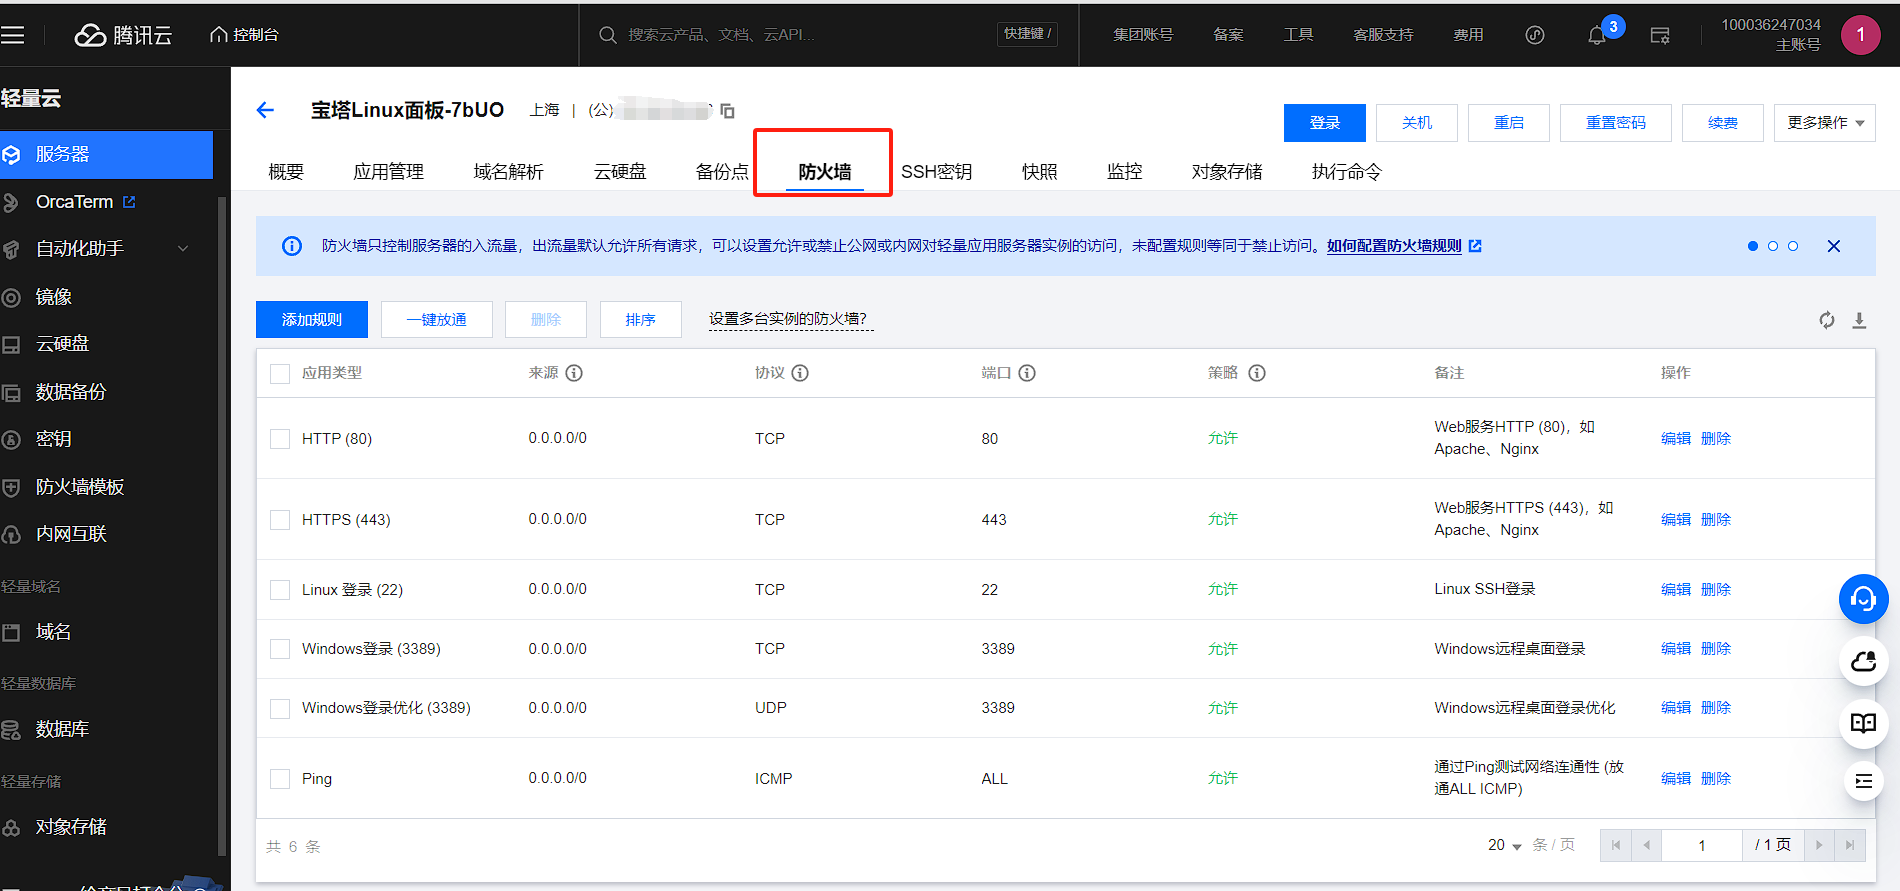Close the firewall info banner
This screenshot has width=1900, height=891.
click(x=1834, y=246)
